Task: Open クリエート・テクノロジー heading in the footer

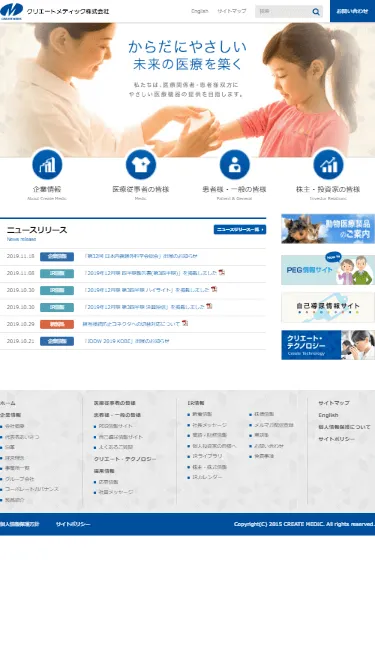Action: pos(125,459)
